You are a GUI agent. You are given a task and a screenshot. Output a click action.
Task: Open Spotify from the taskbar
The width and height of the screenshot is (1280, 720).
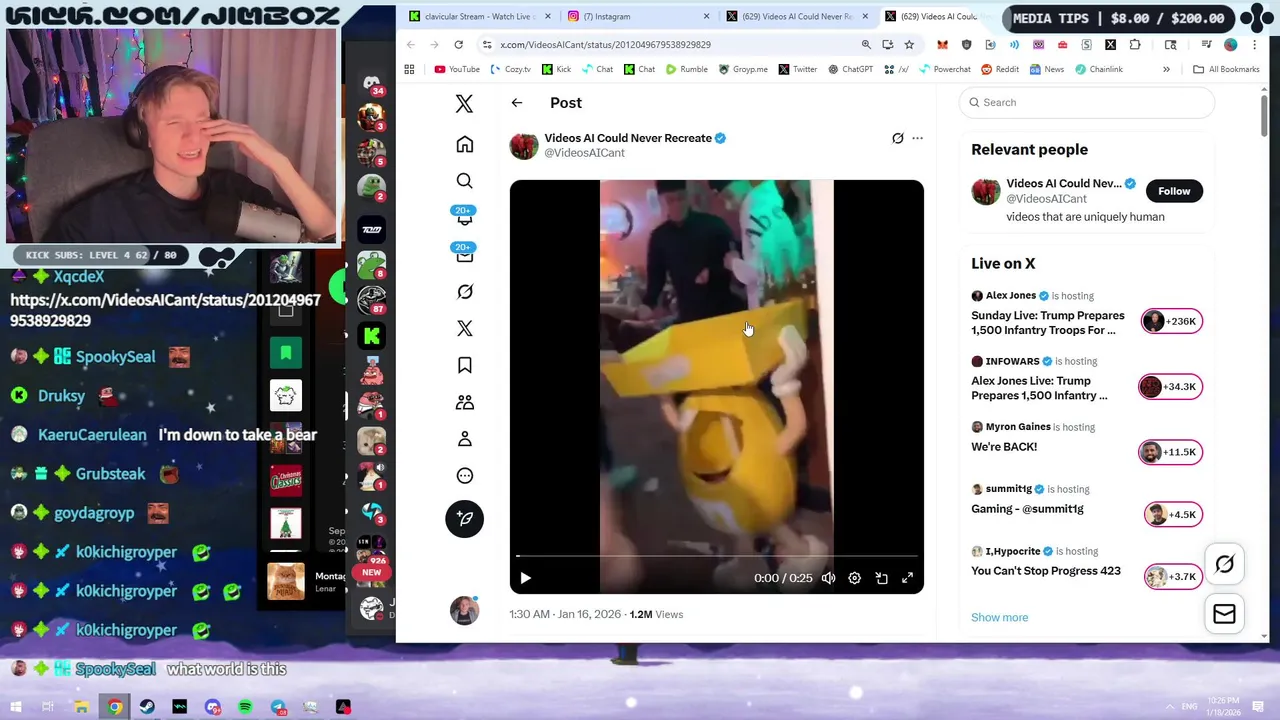(245, 707)
